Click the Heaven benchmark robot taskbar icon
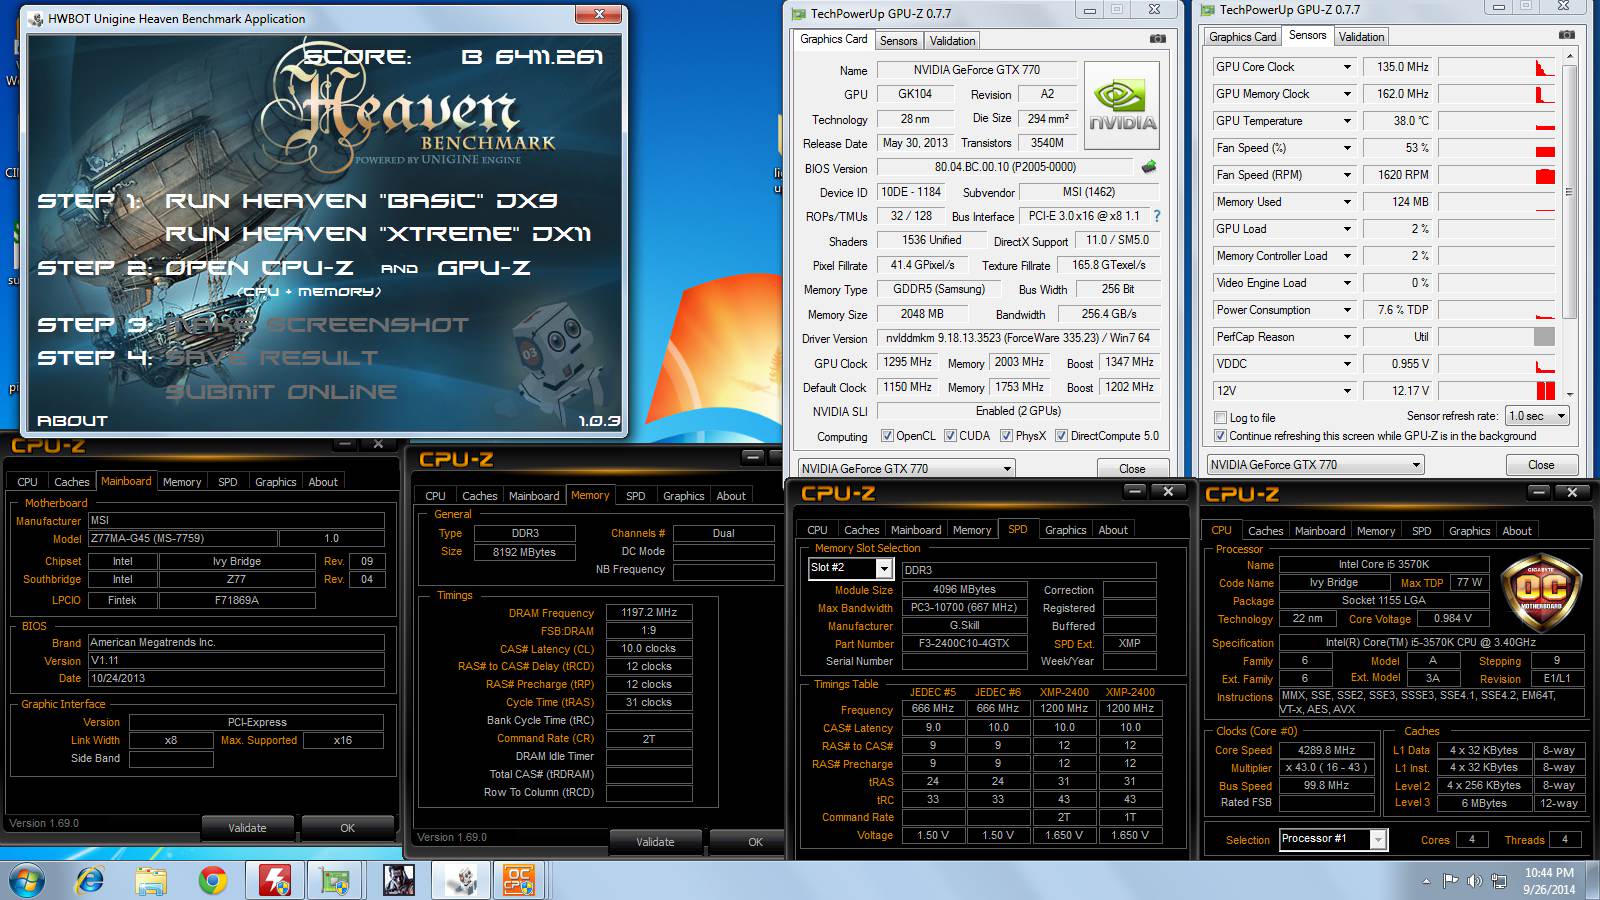 (x=460, y=880)
